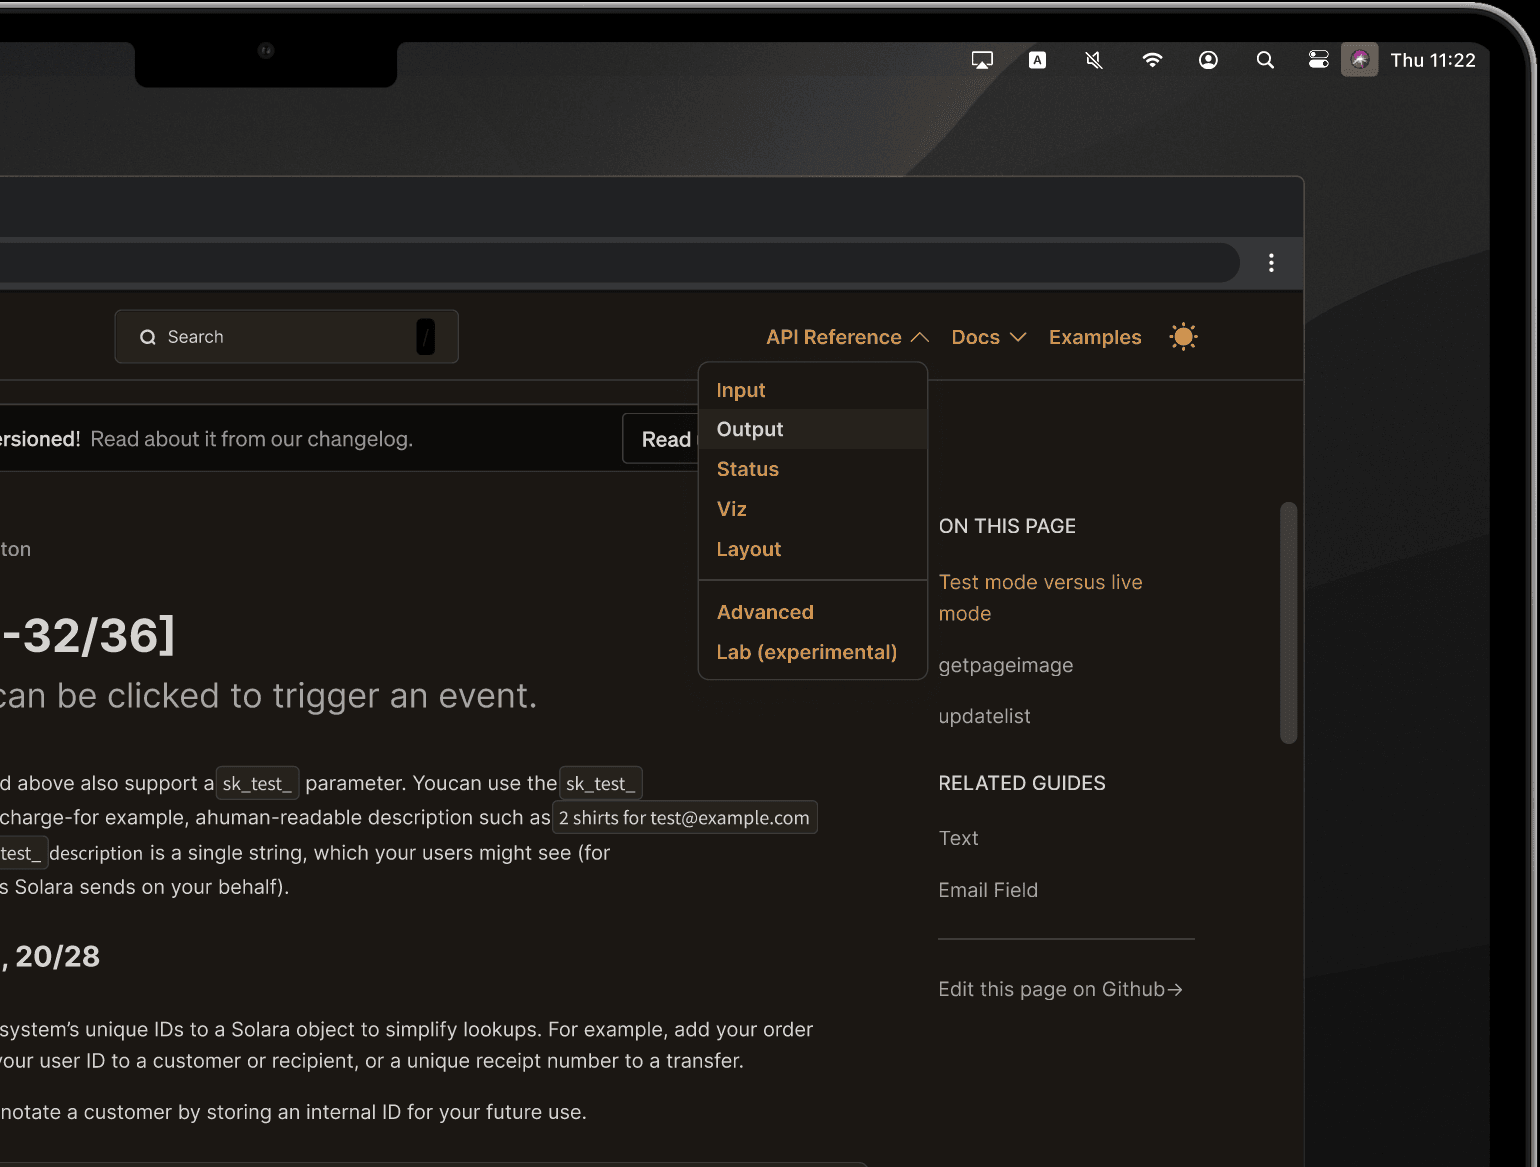This screenshot has height=1167, width=1540.
Task: Click the search magnifier icon
Action: (148, 337)
